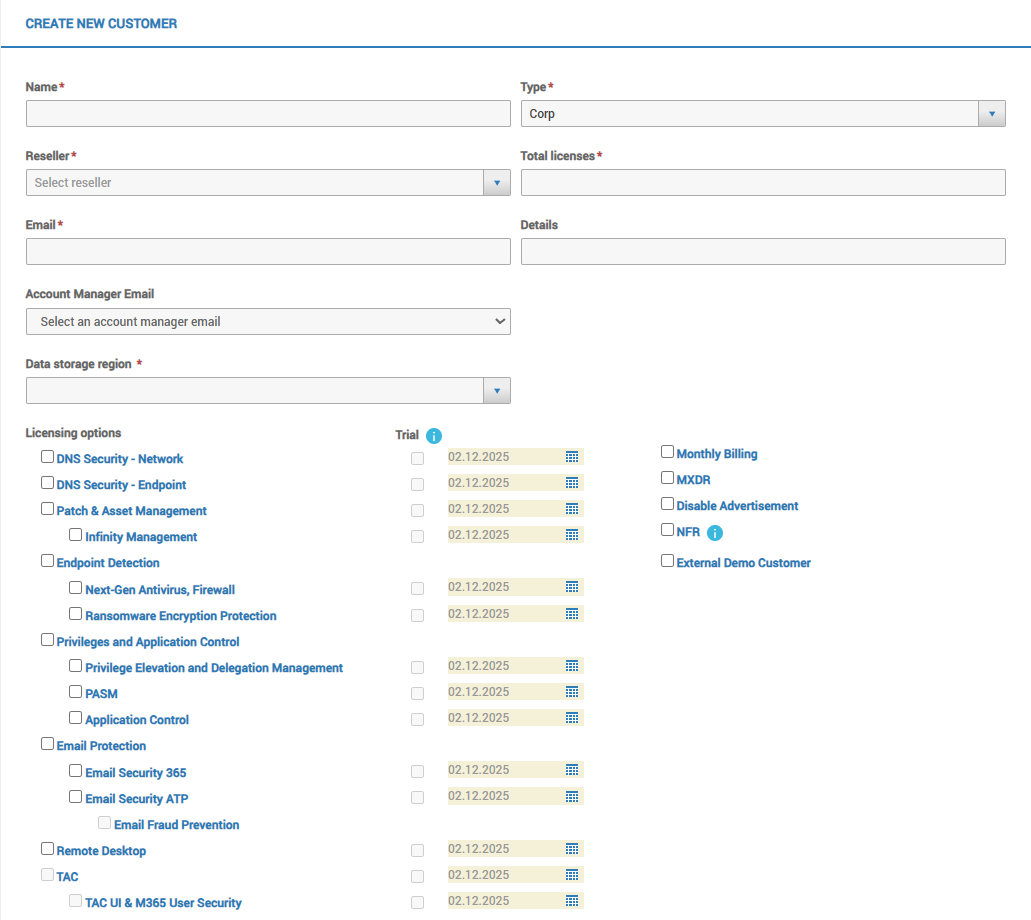Enable Ransomware Encryption Protection

pos(76,614)
